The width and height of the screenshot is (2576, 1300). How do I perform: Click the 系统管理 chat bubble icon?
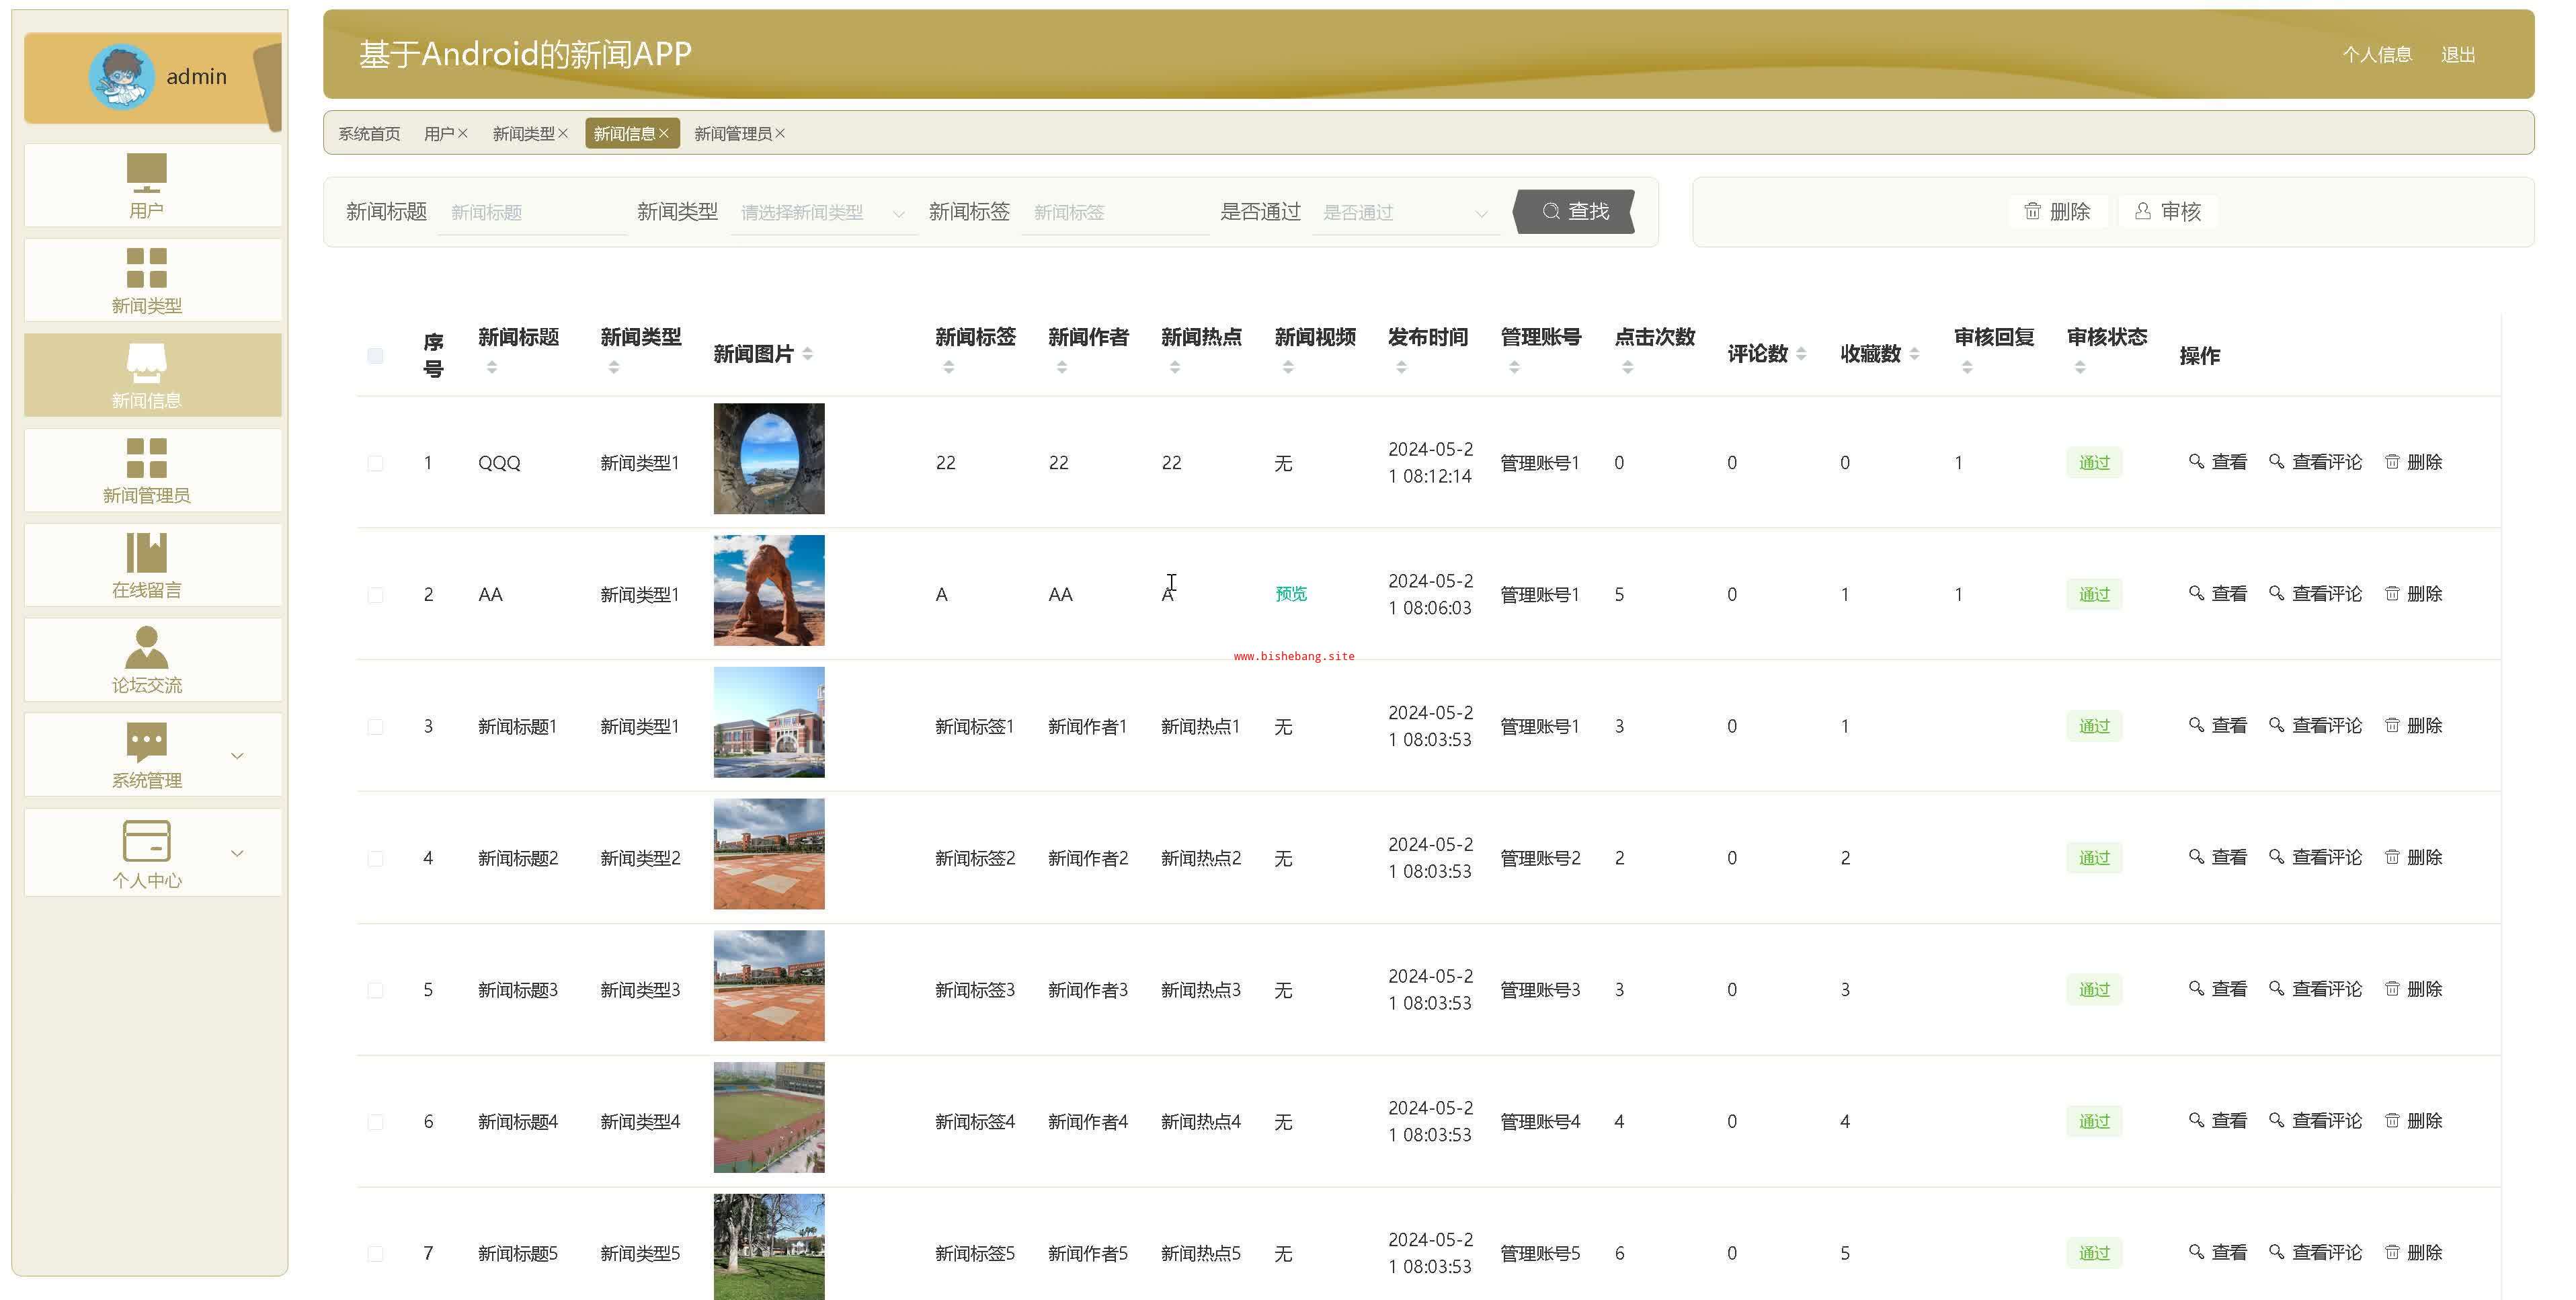[x=146, y=742]
